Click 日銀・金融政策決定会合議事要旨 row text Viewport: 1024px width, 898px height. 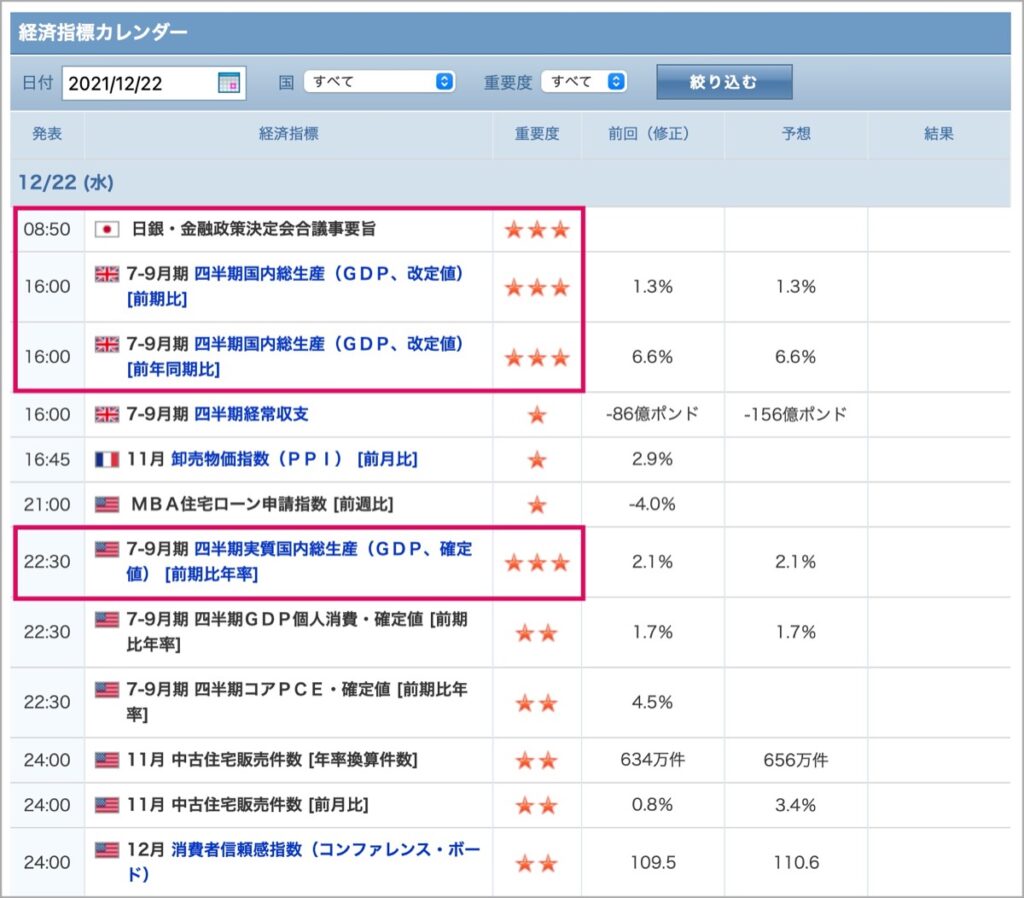[253, 229]
